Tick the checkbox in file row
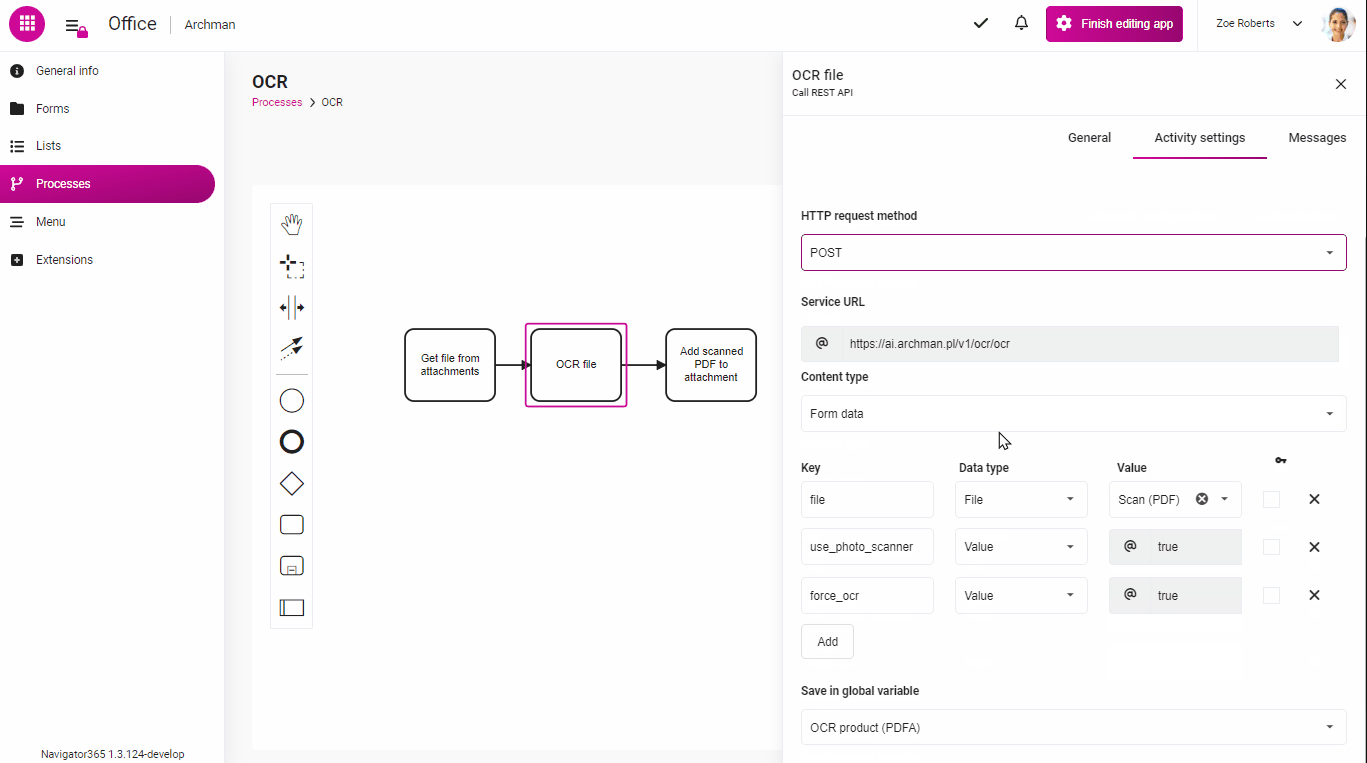This screenshot has height=763, width=1367. (x=1271, y=499)
